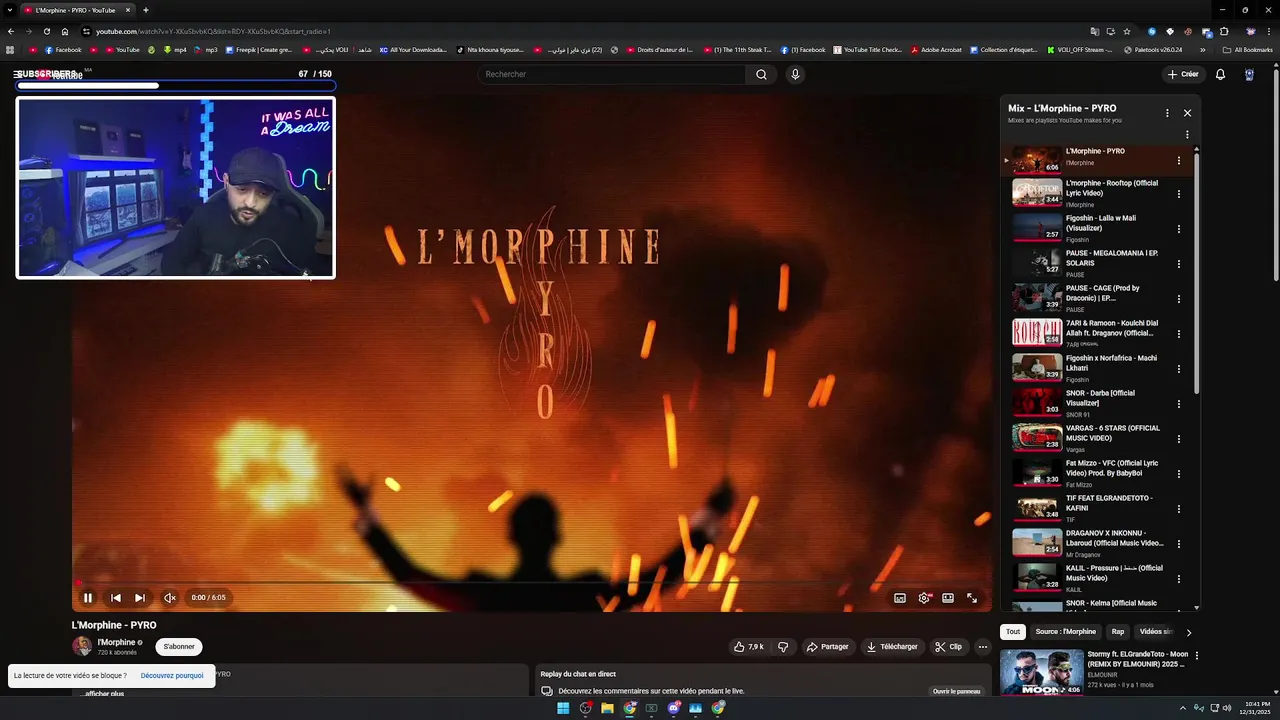The height and width of the screenshot is (720, 1280).
Task: Go to browser home page
Action: (x=65, y=31)
